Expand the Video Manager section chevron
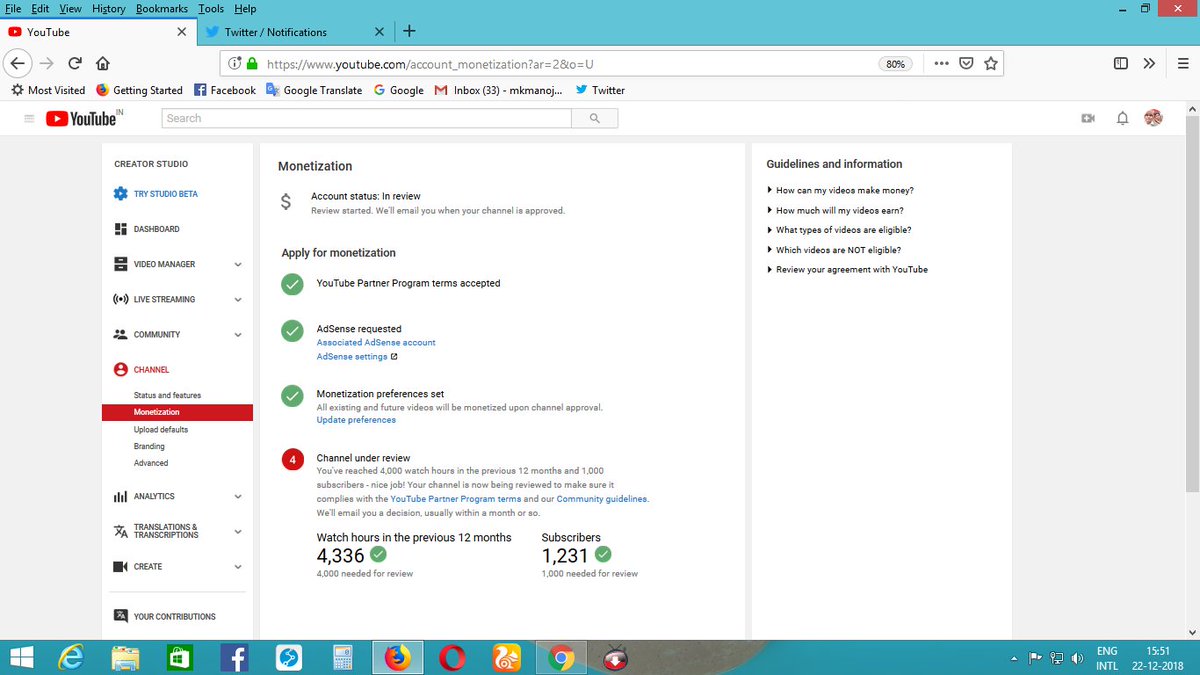 coord(238,265)
